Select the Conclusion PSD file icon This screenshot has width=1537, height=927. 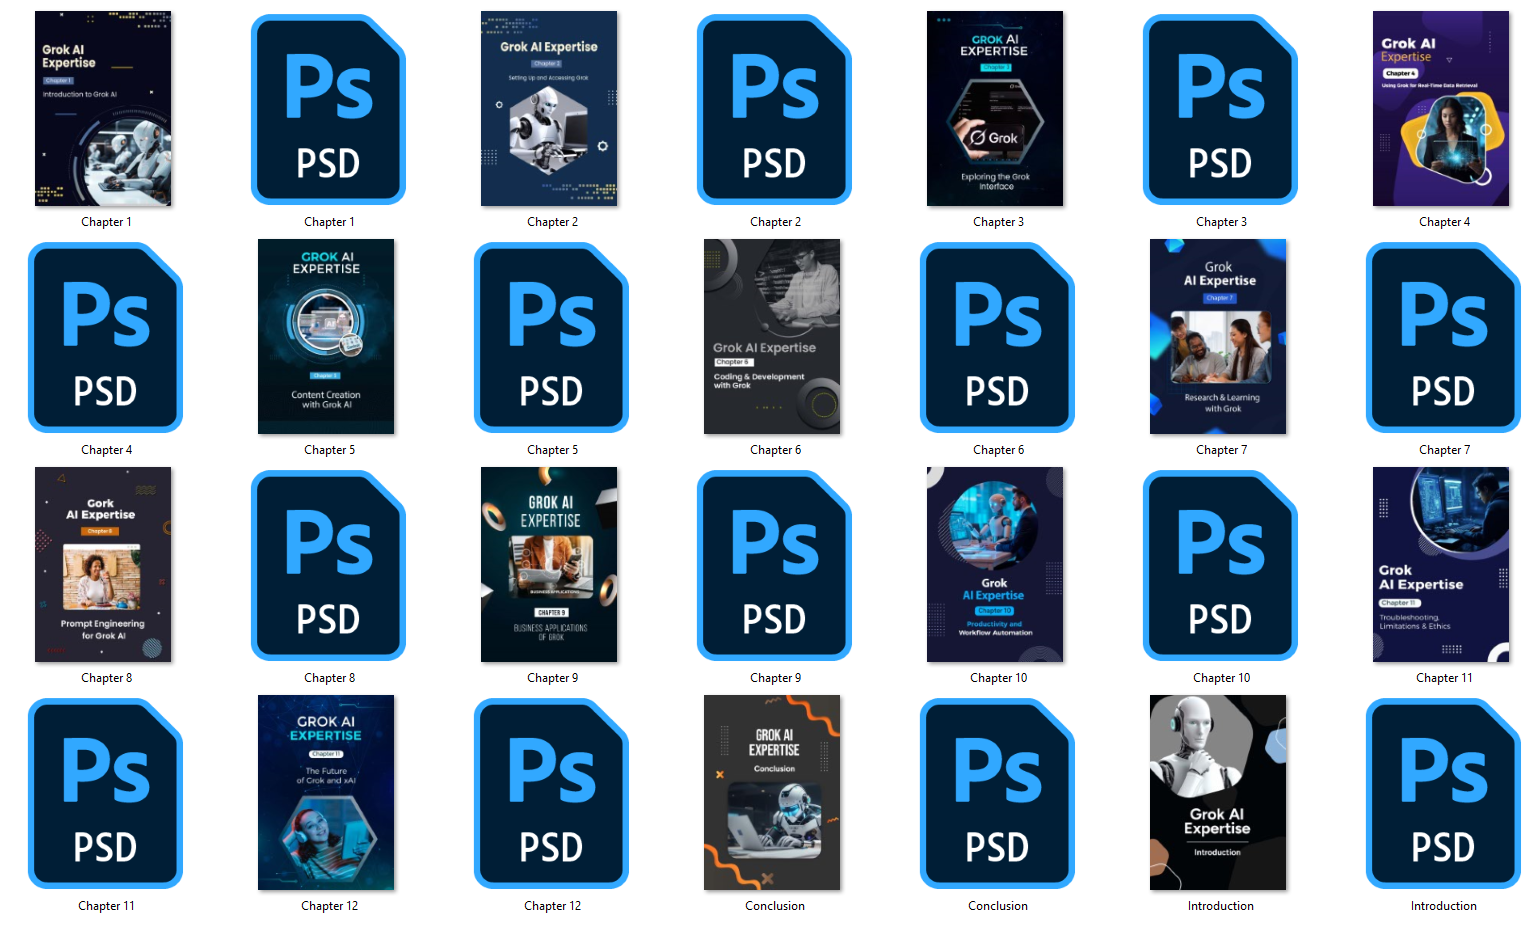tap(997, 793)
